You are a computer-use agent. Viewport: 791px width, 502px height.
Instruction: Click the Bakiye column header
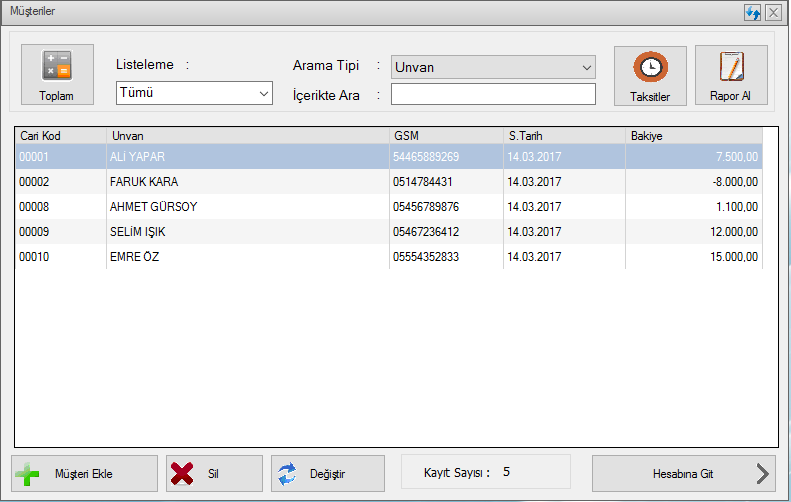693,135
